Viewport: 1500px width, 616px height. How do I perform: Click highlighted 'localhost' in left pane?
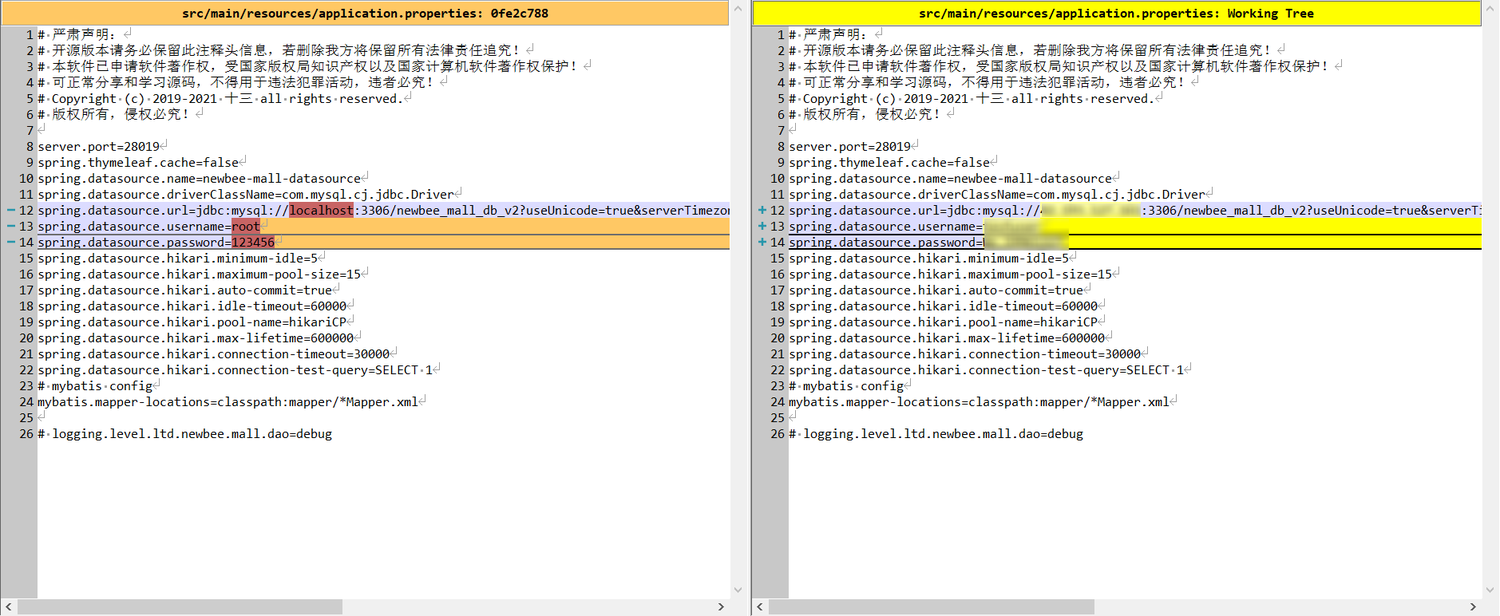click(321, 211)
